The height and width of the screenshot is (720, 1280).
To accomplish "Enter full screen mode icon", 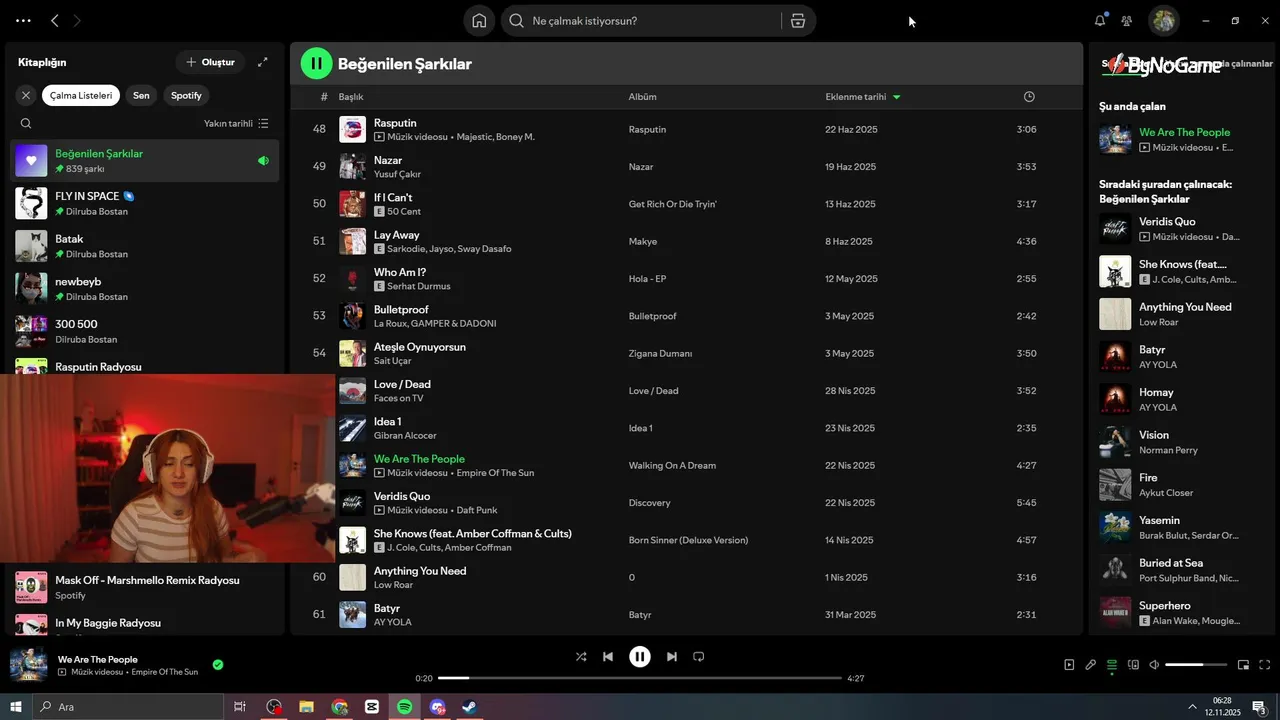I will coord(1265,665).
